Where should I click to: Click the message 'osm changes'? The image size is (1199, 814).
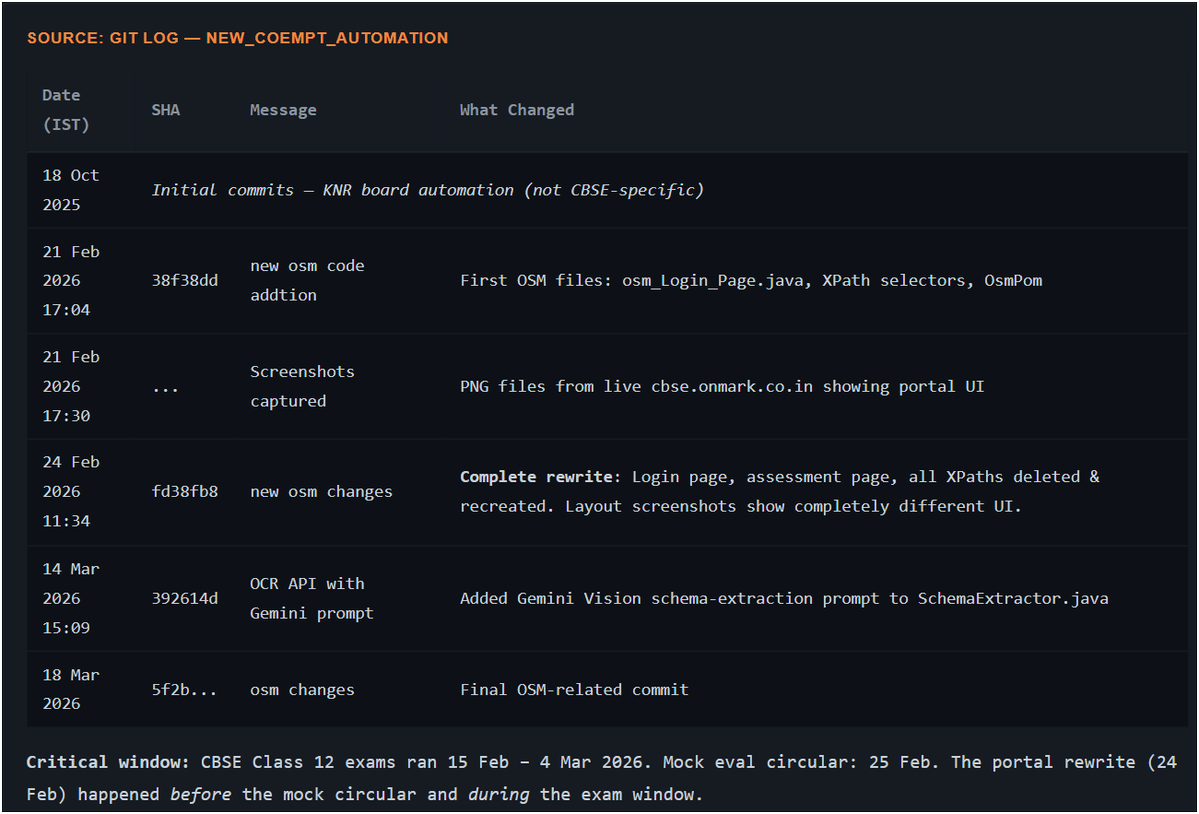302,689
